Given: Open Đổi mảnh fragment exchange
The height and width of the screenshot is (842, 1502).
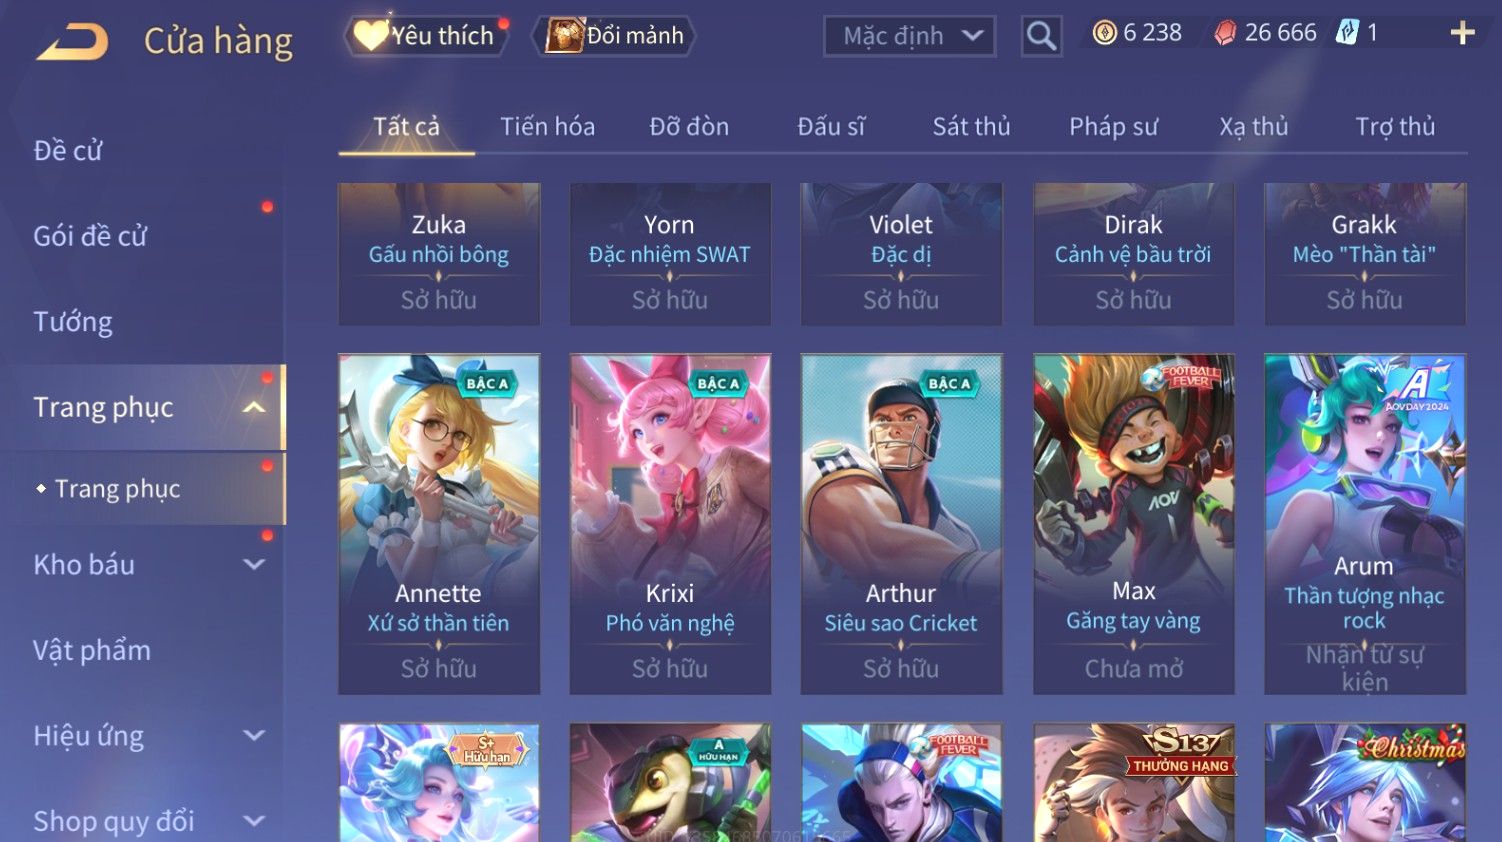Looking at the screenshot, I should pyautogui.click(x=615, y=36).
